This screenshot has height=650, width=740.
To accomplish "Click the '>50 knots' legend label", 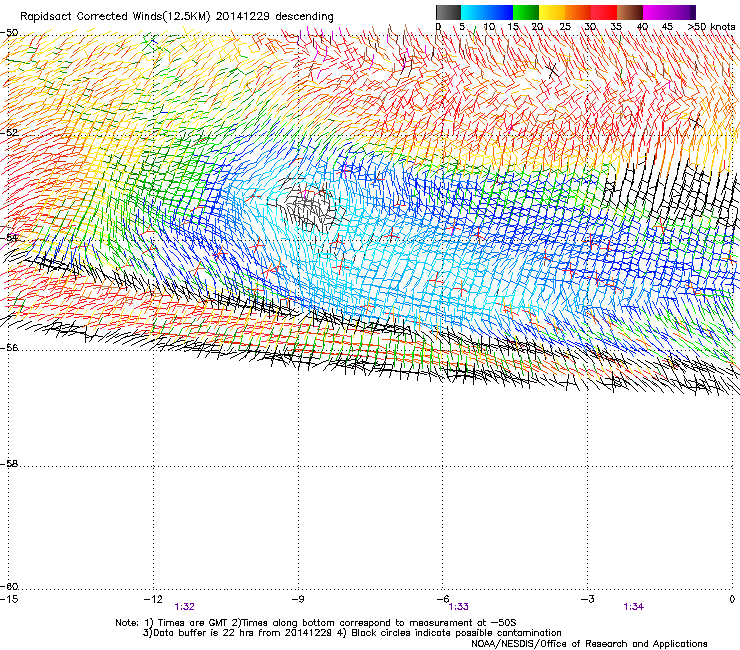I will (711, 27).
